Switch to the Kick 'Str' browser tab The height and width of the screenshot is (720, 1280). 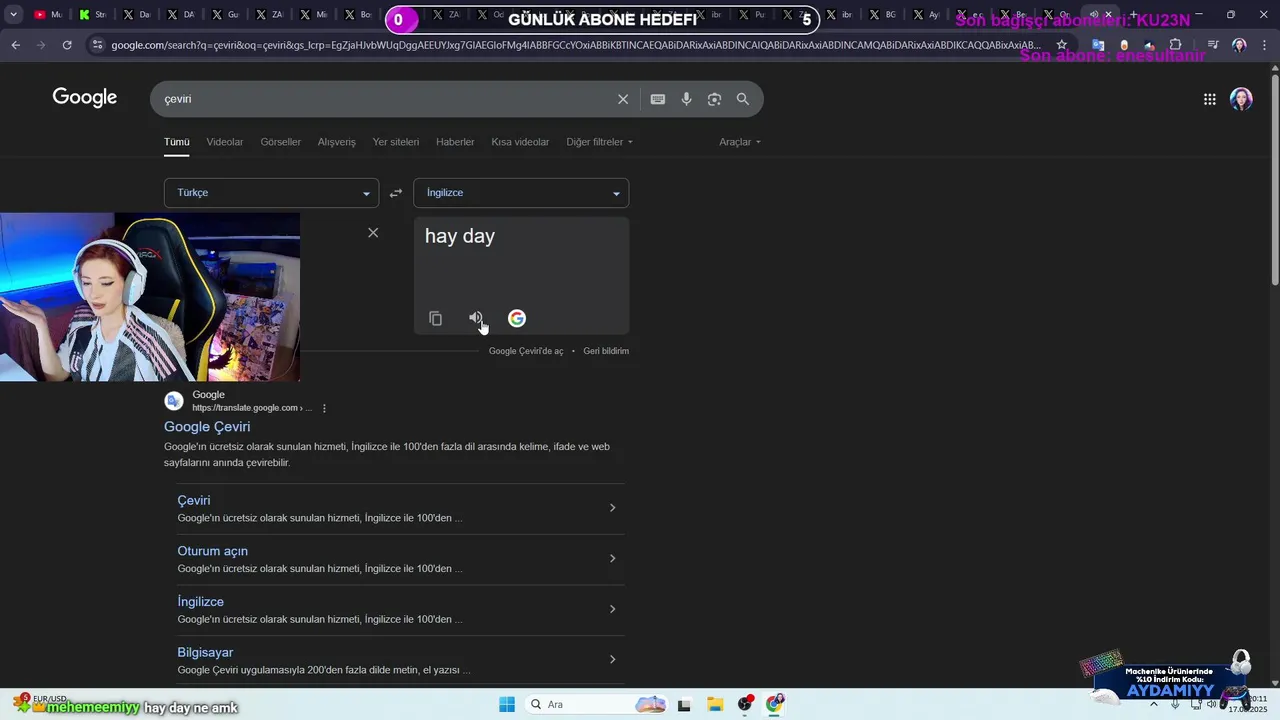[93, 15]
